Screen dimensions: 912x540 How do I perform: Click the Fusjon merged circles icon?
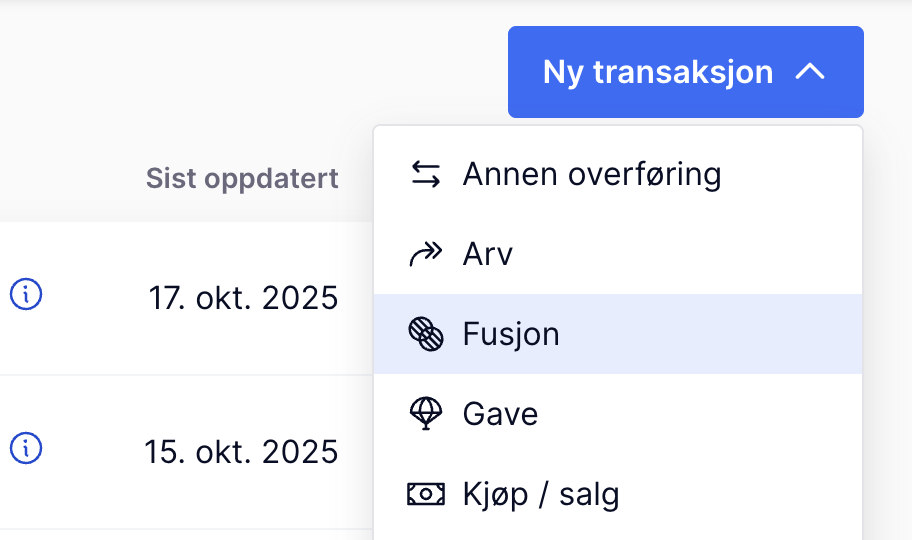click(426, 334)
